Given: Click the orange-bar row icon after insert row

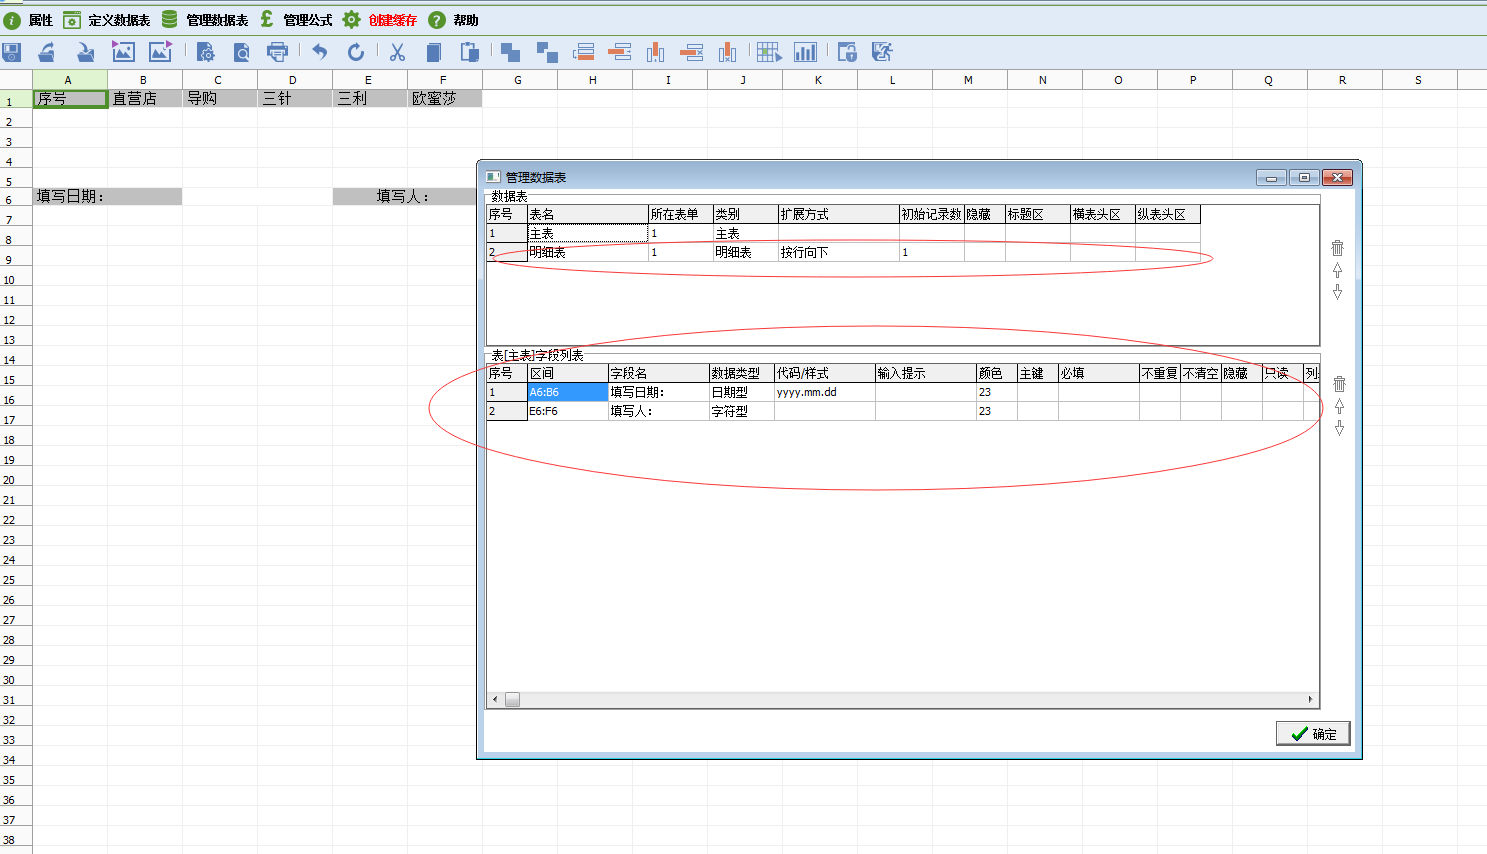Looking at the screenshot, I should (x=620, y=52).
